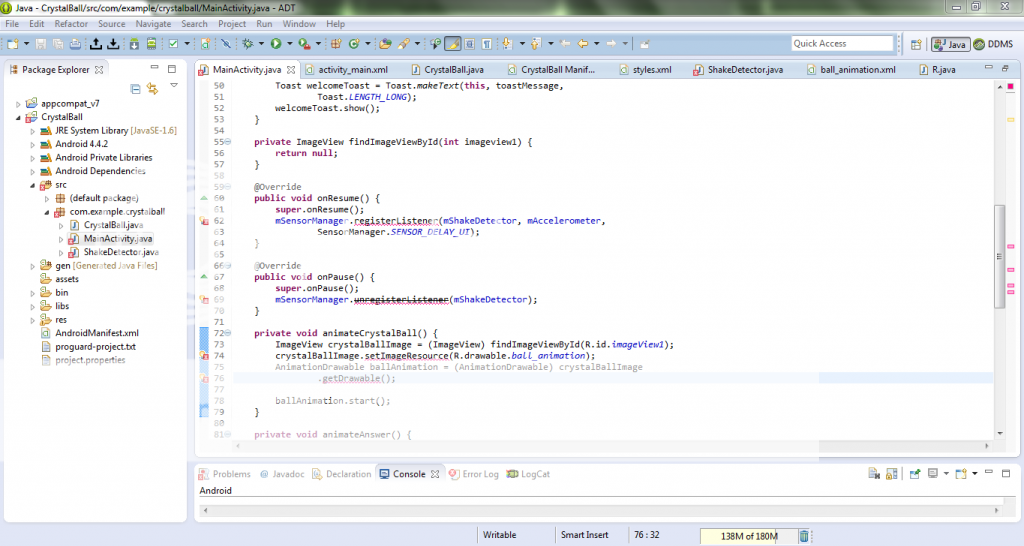Image resolution: width=1024 pixels, height=546 pixels.
Task: Switch to the ShakeDetector.java editor tab
Action: pyautogui.click(x=740, y=70)
